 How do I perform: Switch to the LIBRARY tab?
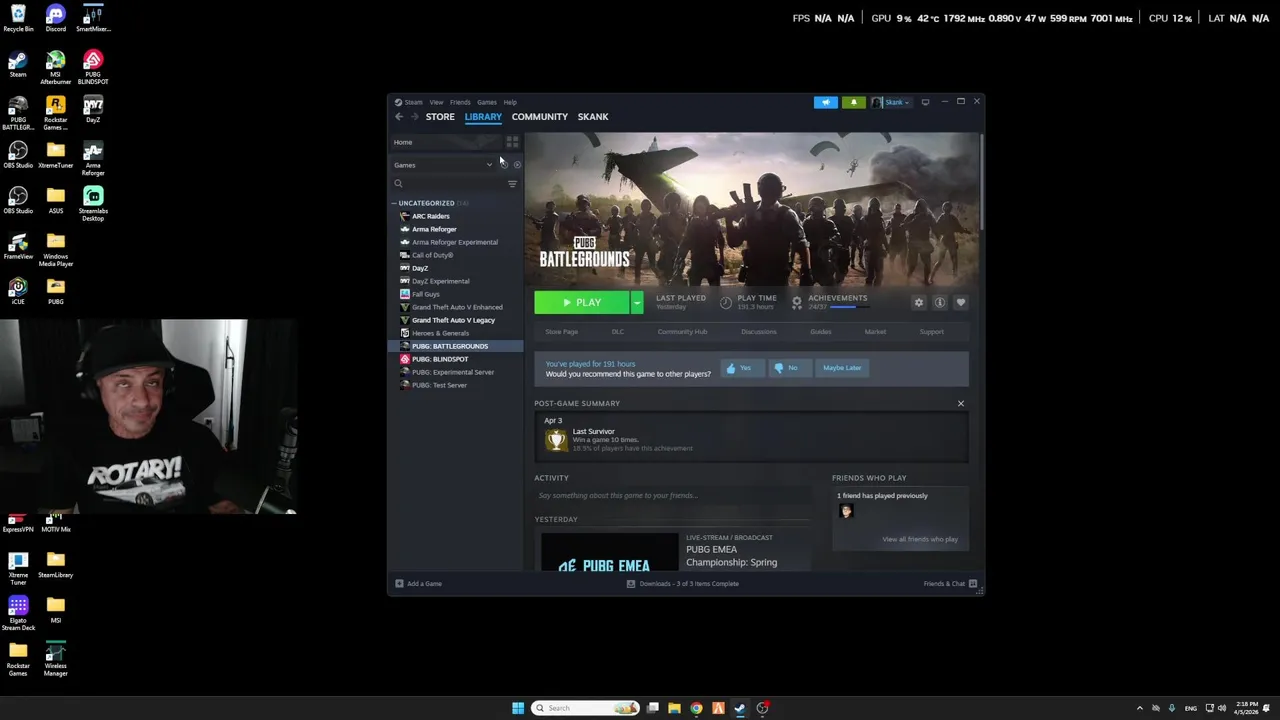tap(483, 117)
